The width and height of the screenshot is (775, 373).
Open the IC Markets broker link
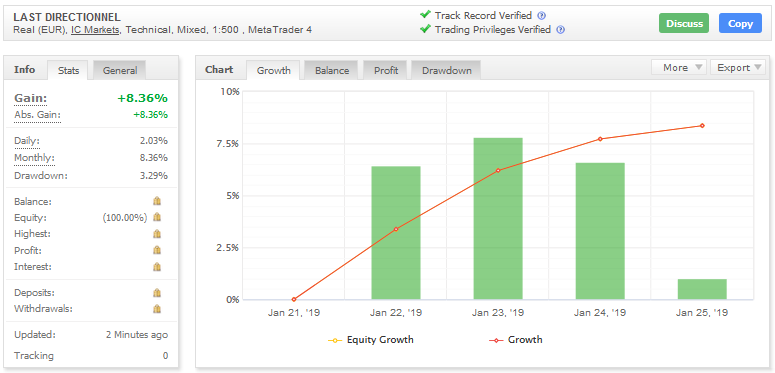pos(95,30)
